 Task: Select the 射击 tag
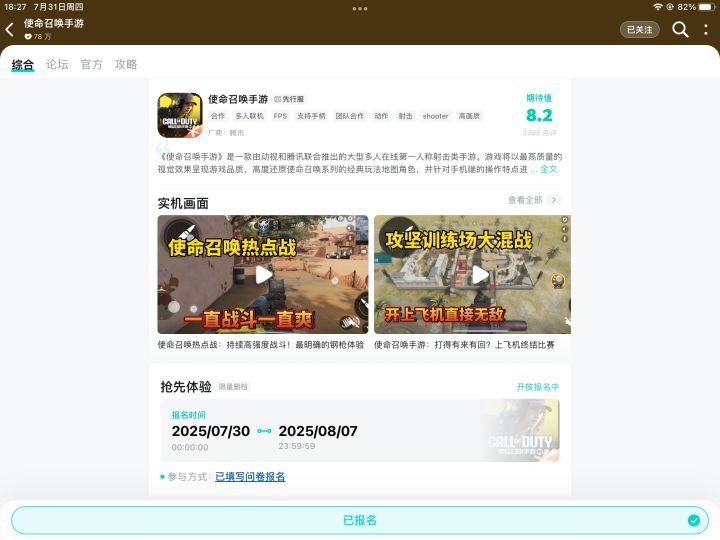(x=405, y=116)
